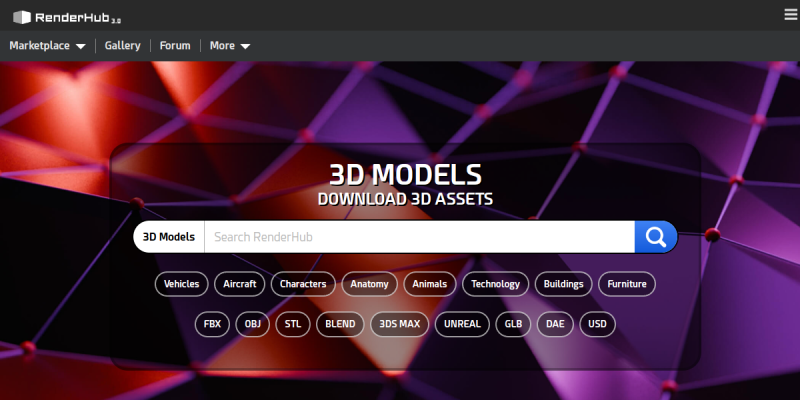Click the RenderHub cube logo icon
This screenshot has width=800, height=400.
pos(22,17)
